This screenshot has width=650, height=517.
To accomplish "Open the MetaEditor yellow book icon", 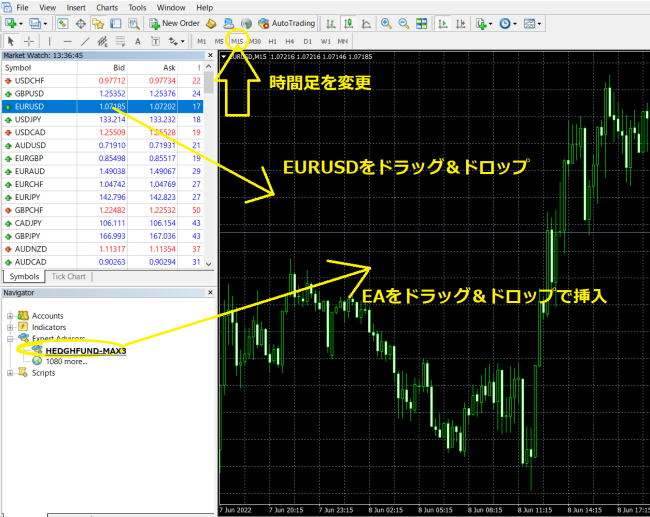I will point(211,24).
